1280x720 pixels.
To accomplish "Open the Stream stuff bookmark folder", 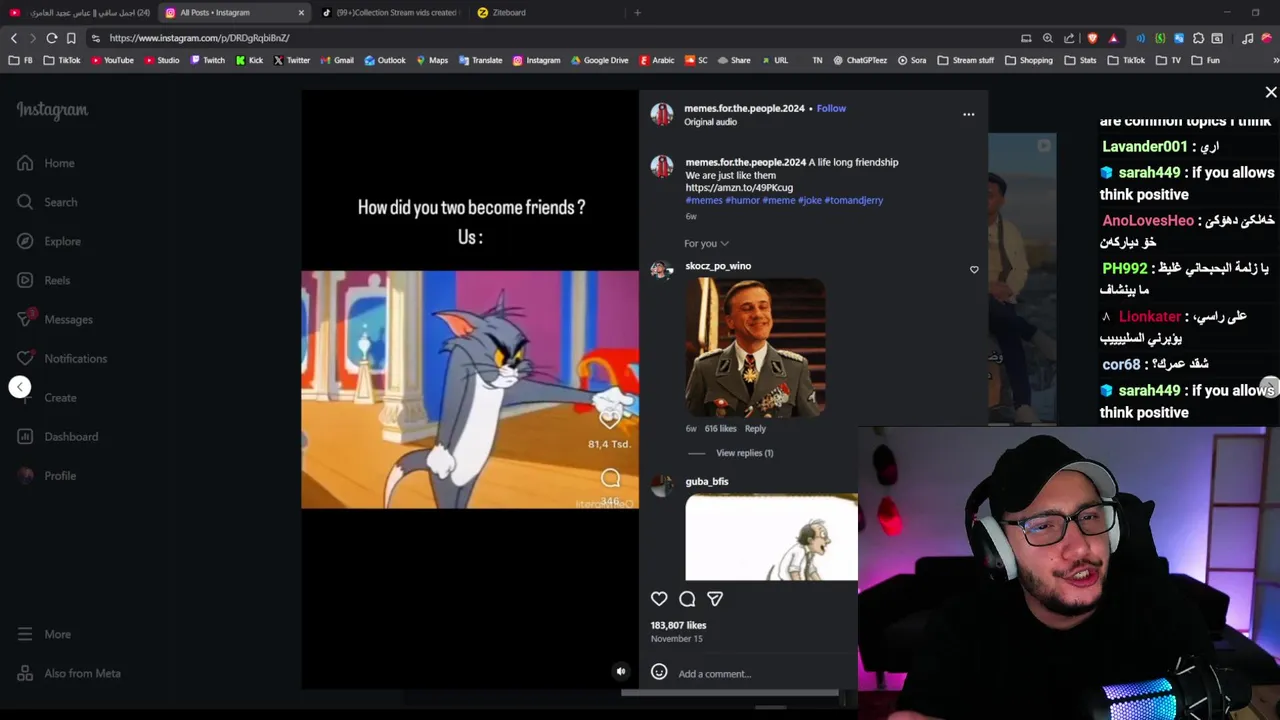I will pos(966,60).
